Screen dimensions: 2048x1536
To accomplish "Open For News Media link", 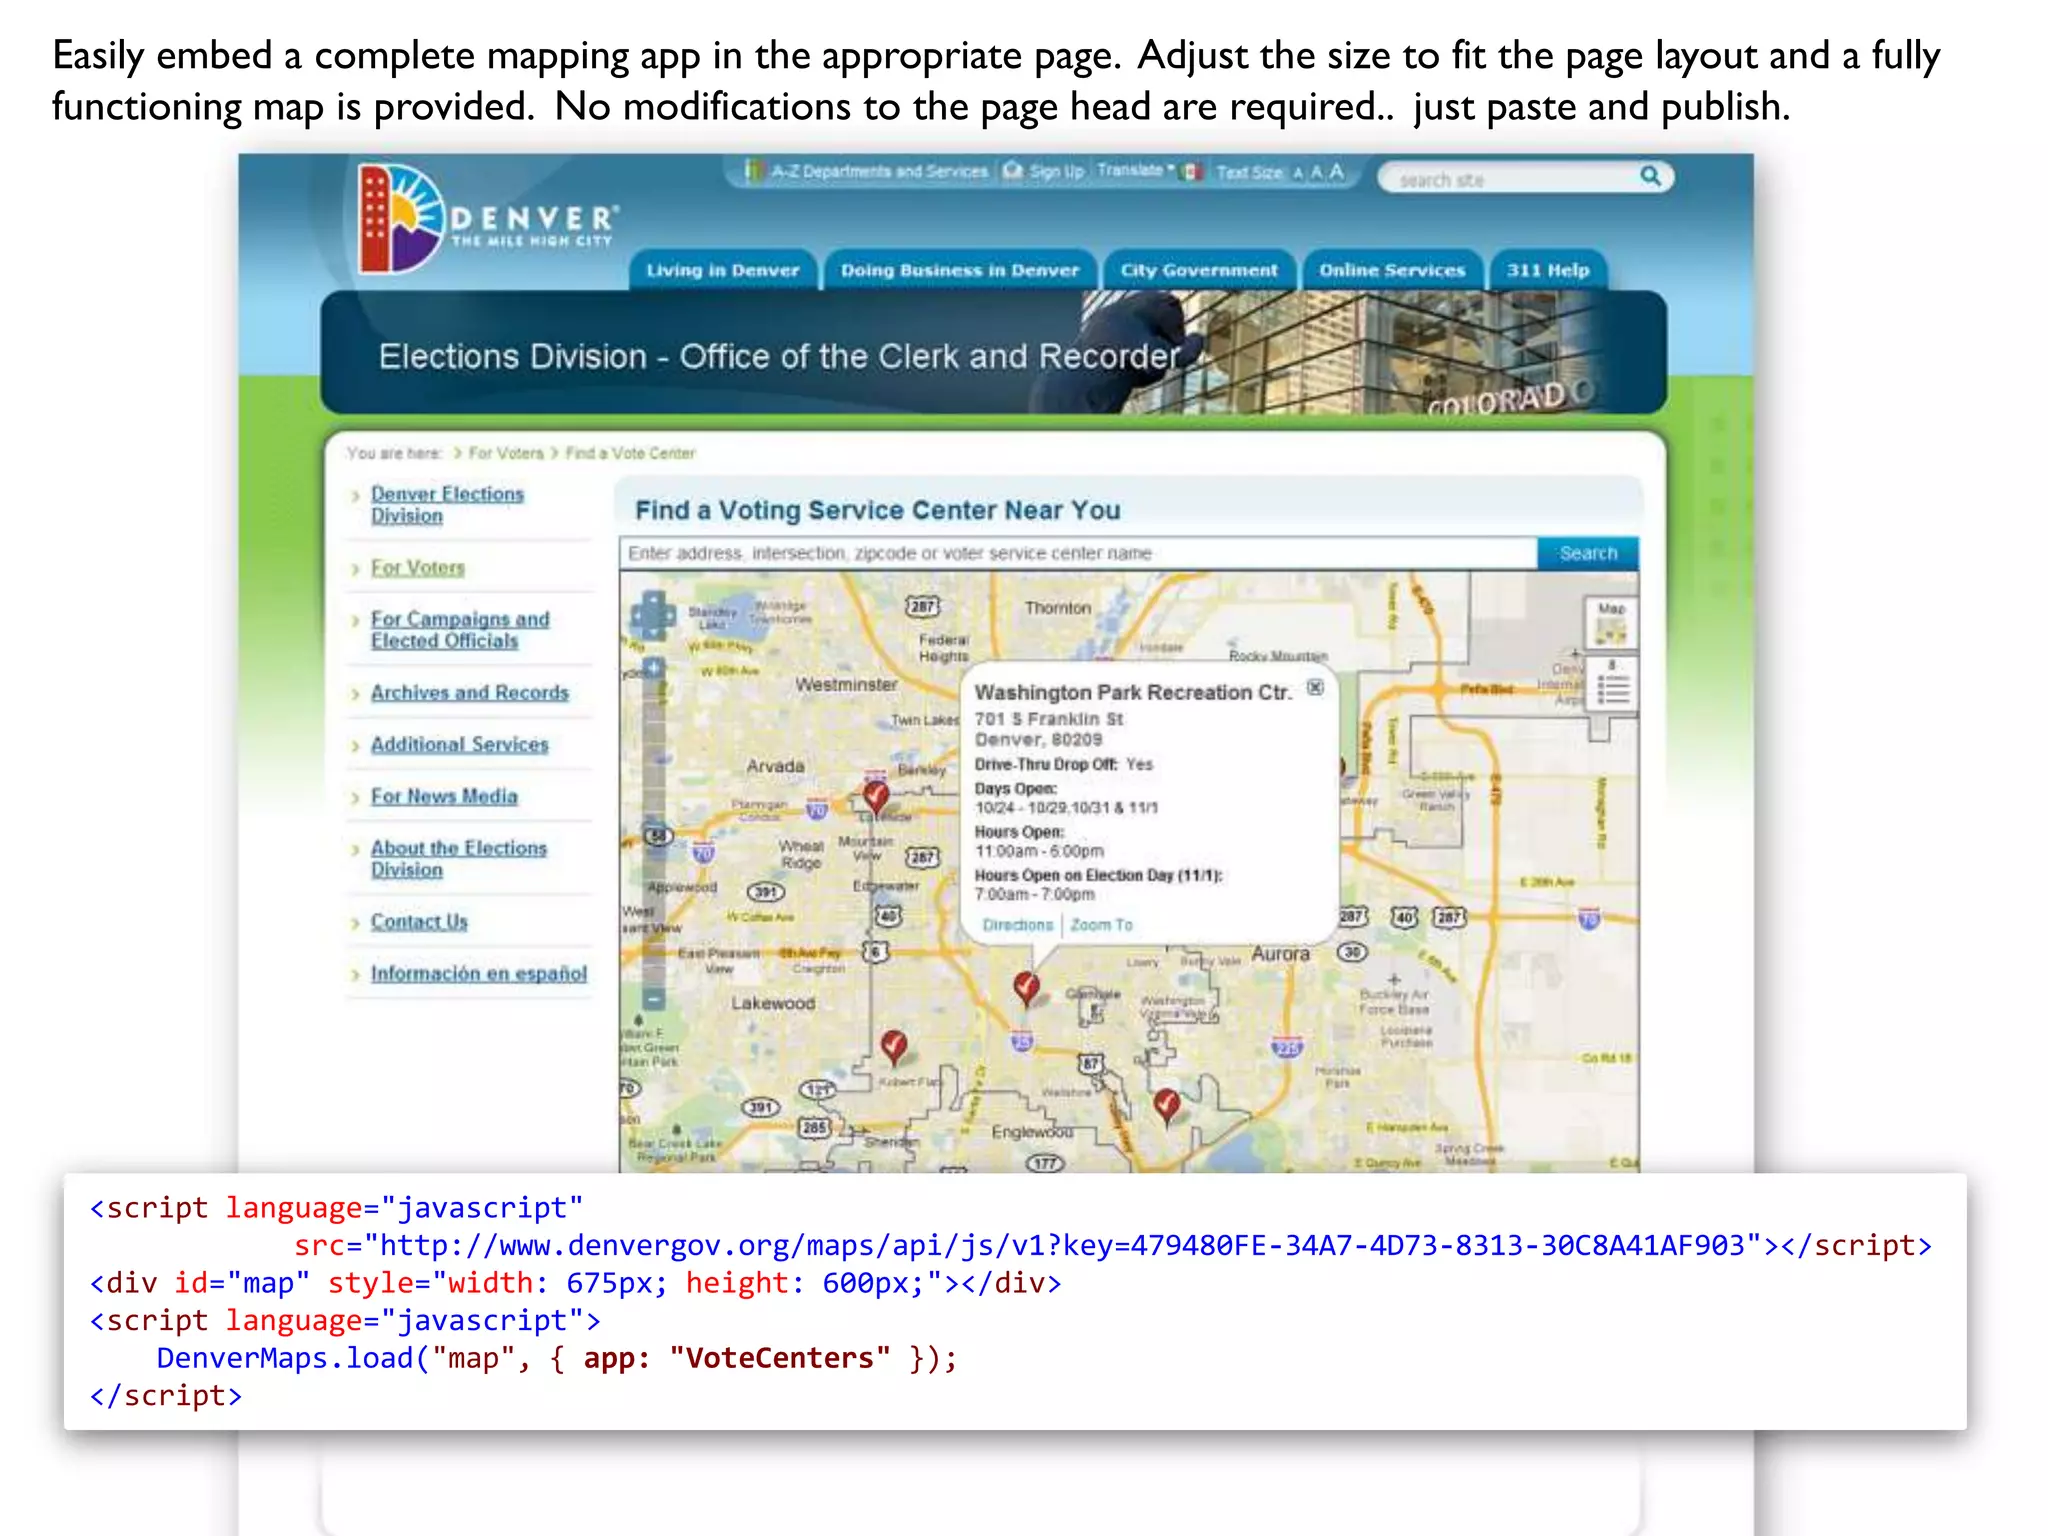I will click(444, 797).
